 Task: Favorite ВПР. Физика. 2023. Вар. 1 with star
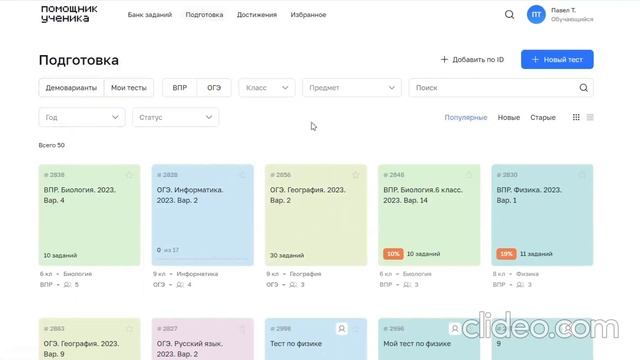pos(582,175)
